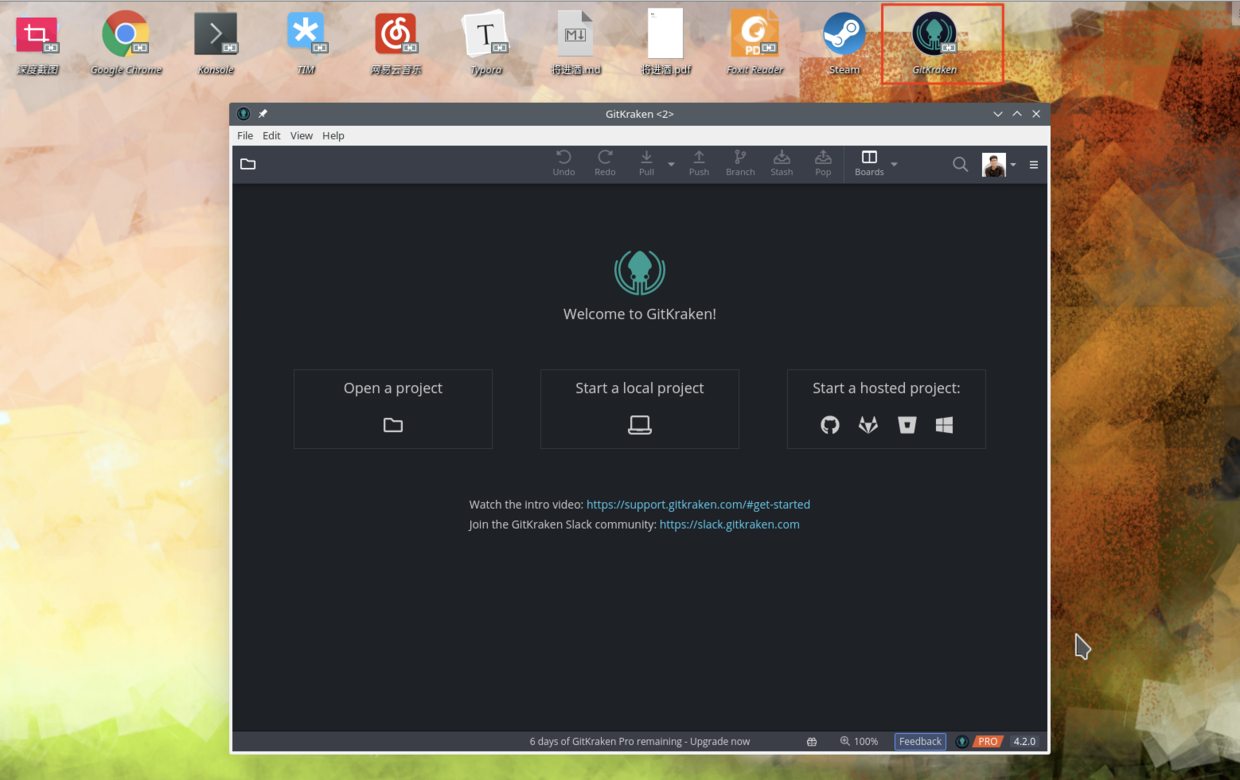Expand the profile dropdown arrow
Screen dimensions: 1240x780
click(1013, 165)
